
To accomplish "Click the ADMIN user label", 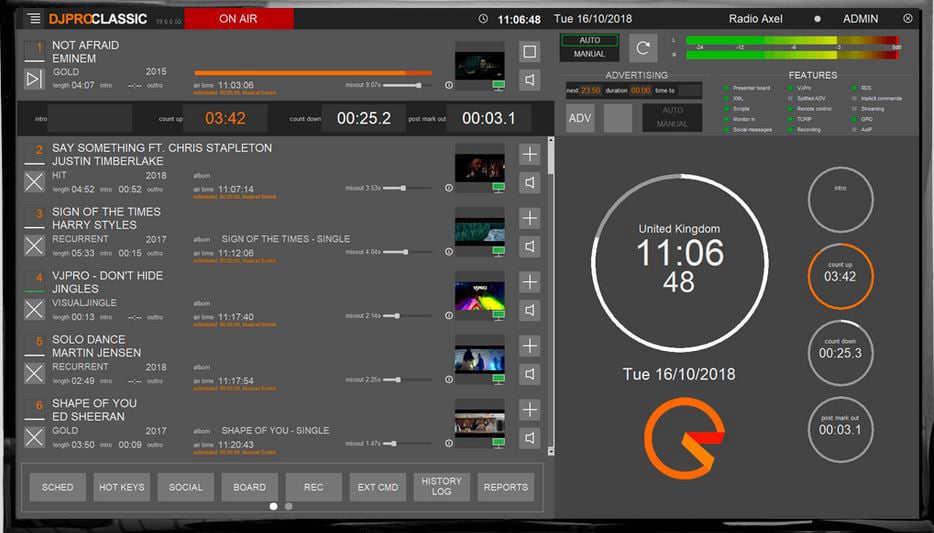I will coord(860,19).
